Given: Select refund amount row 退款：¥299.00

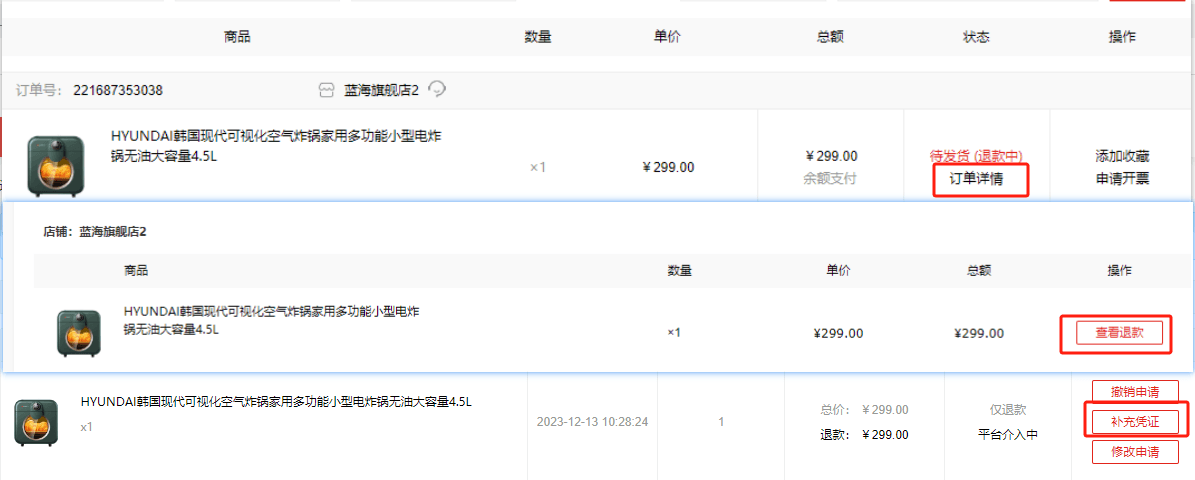Looking at the screenshot, I should [864, 435].
